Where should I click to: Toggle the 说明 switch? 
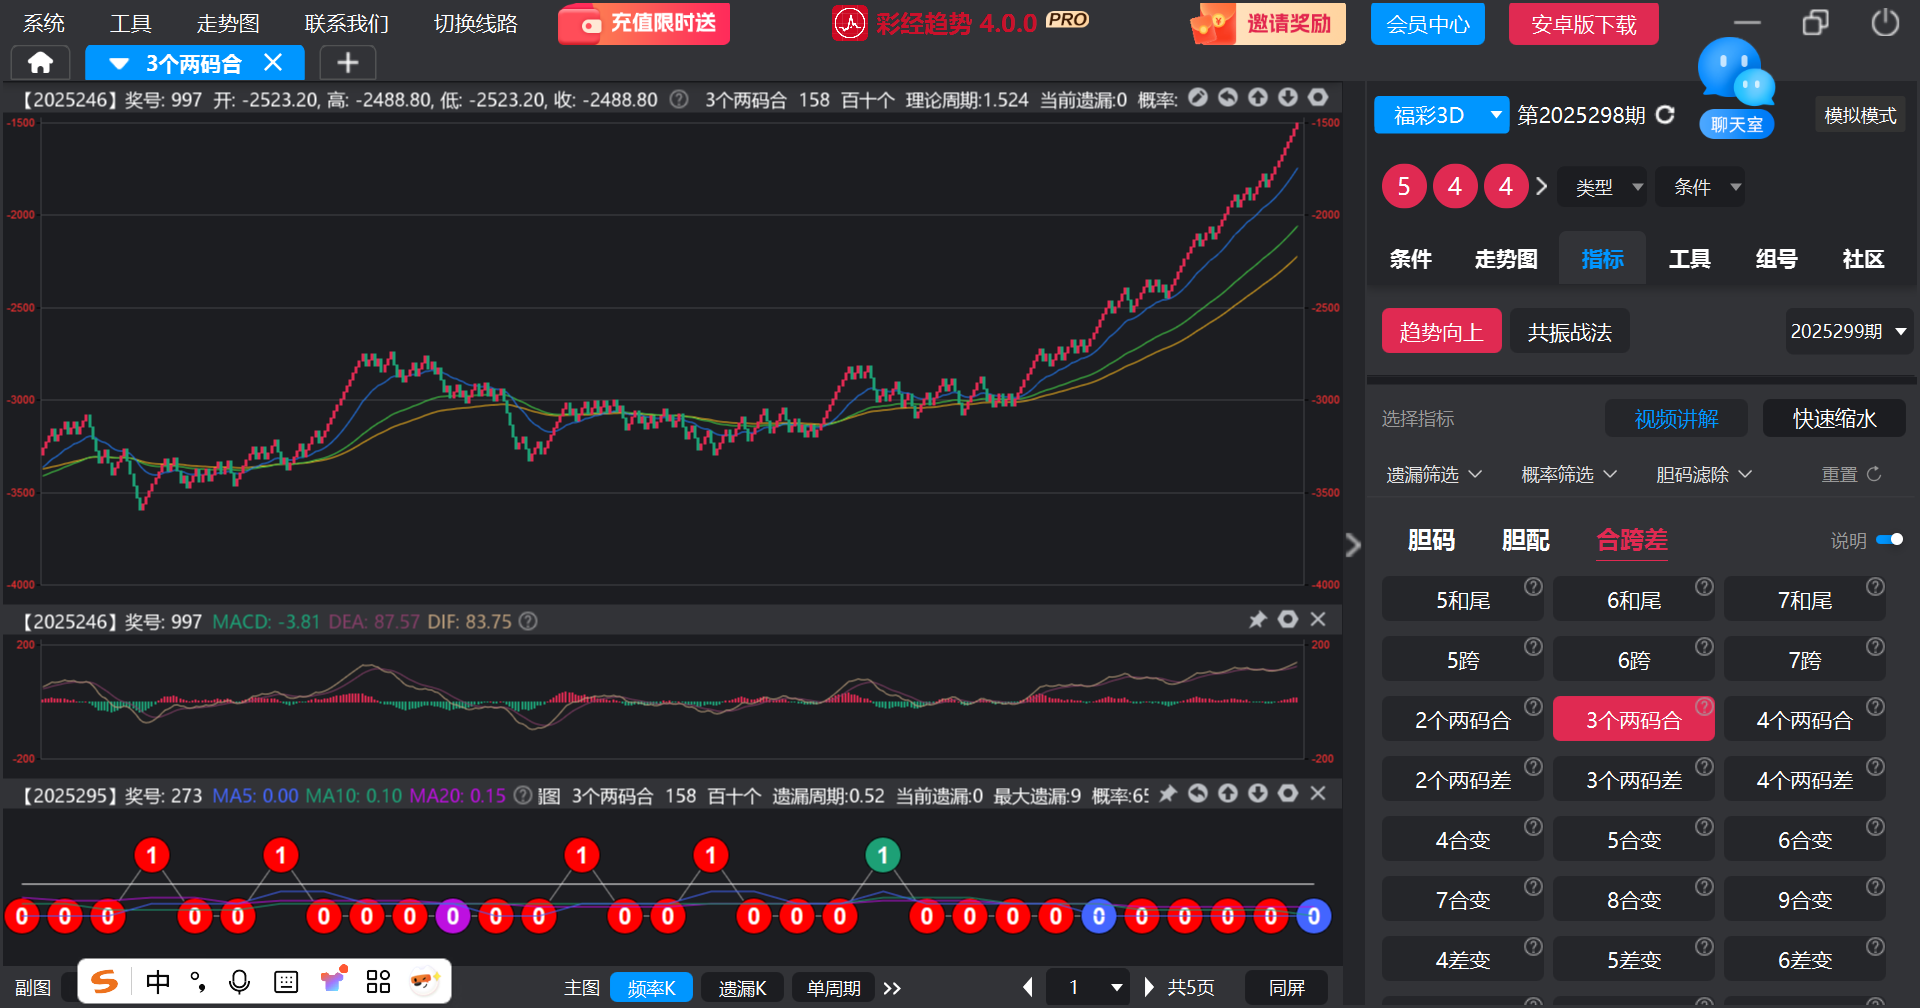pyautogui.click(x=1889, y=540)
